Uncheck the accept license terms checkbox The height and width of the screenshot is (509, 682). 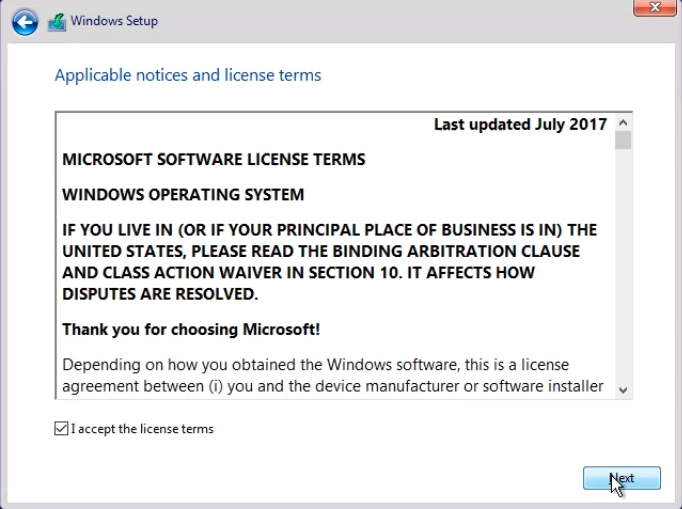tap(61, 429)
